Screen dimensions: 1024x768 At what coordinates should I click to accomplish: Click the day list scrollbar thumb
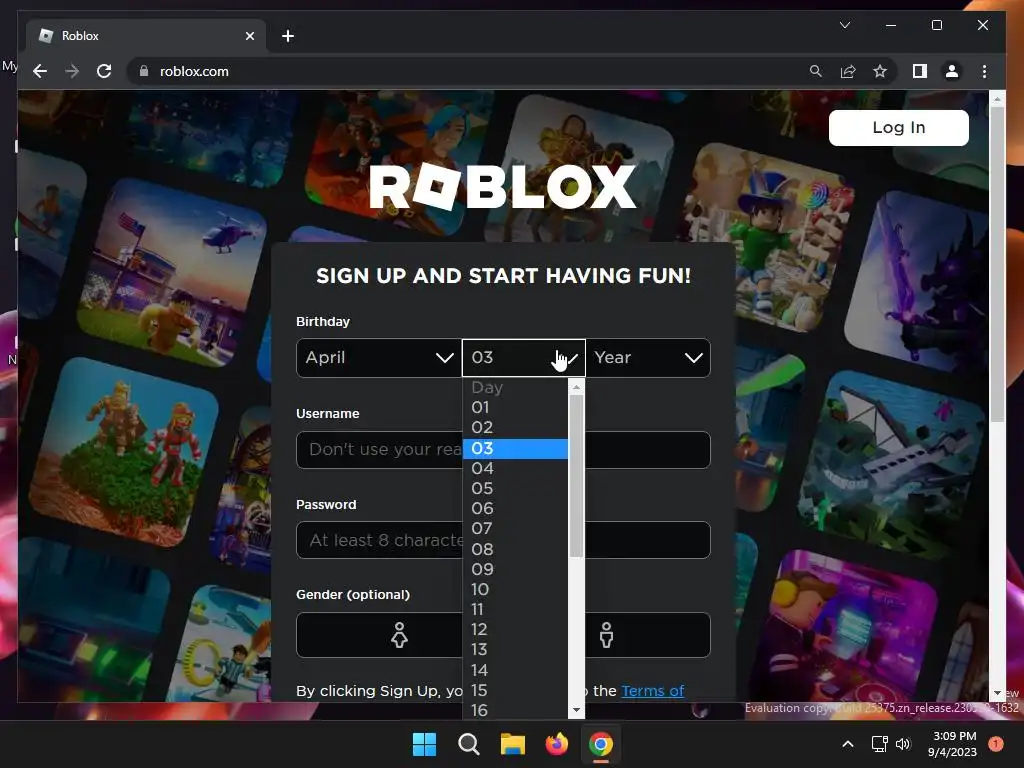576,476
